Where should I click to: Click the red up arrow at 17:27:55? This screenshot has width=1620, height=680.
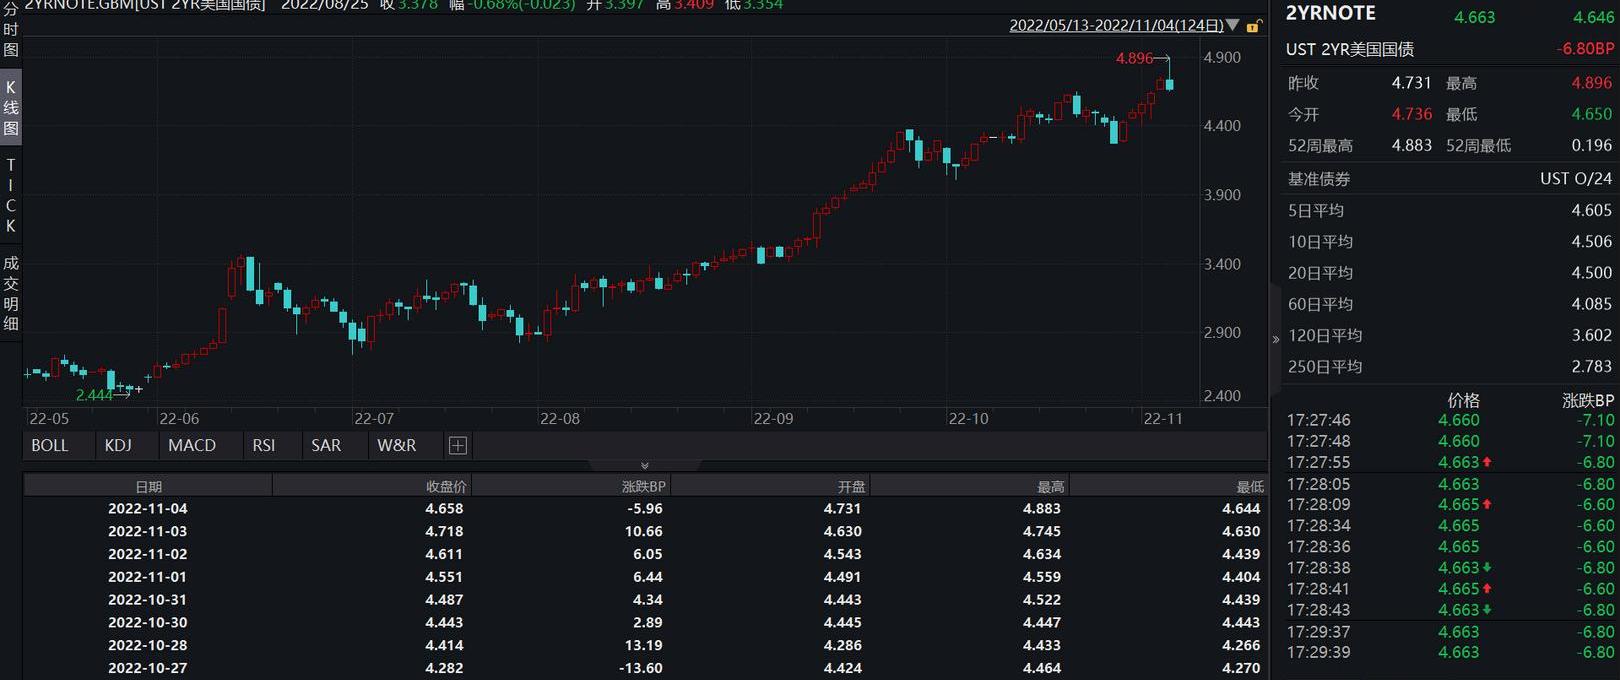1488,462
